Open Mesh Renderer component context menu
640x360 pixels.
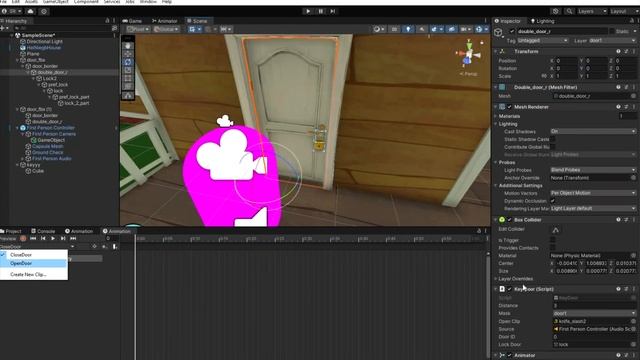(x=633, y=107)
